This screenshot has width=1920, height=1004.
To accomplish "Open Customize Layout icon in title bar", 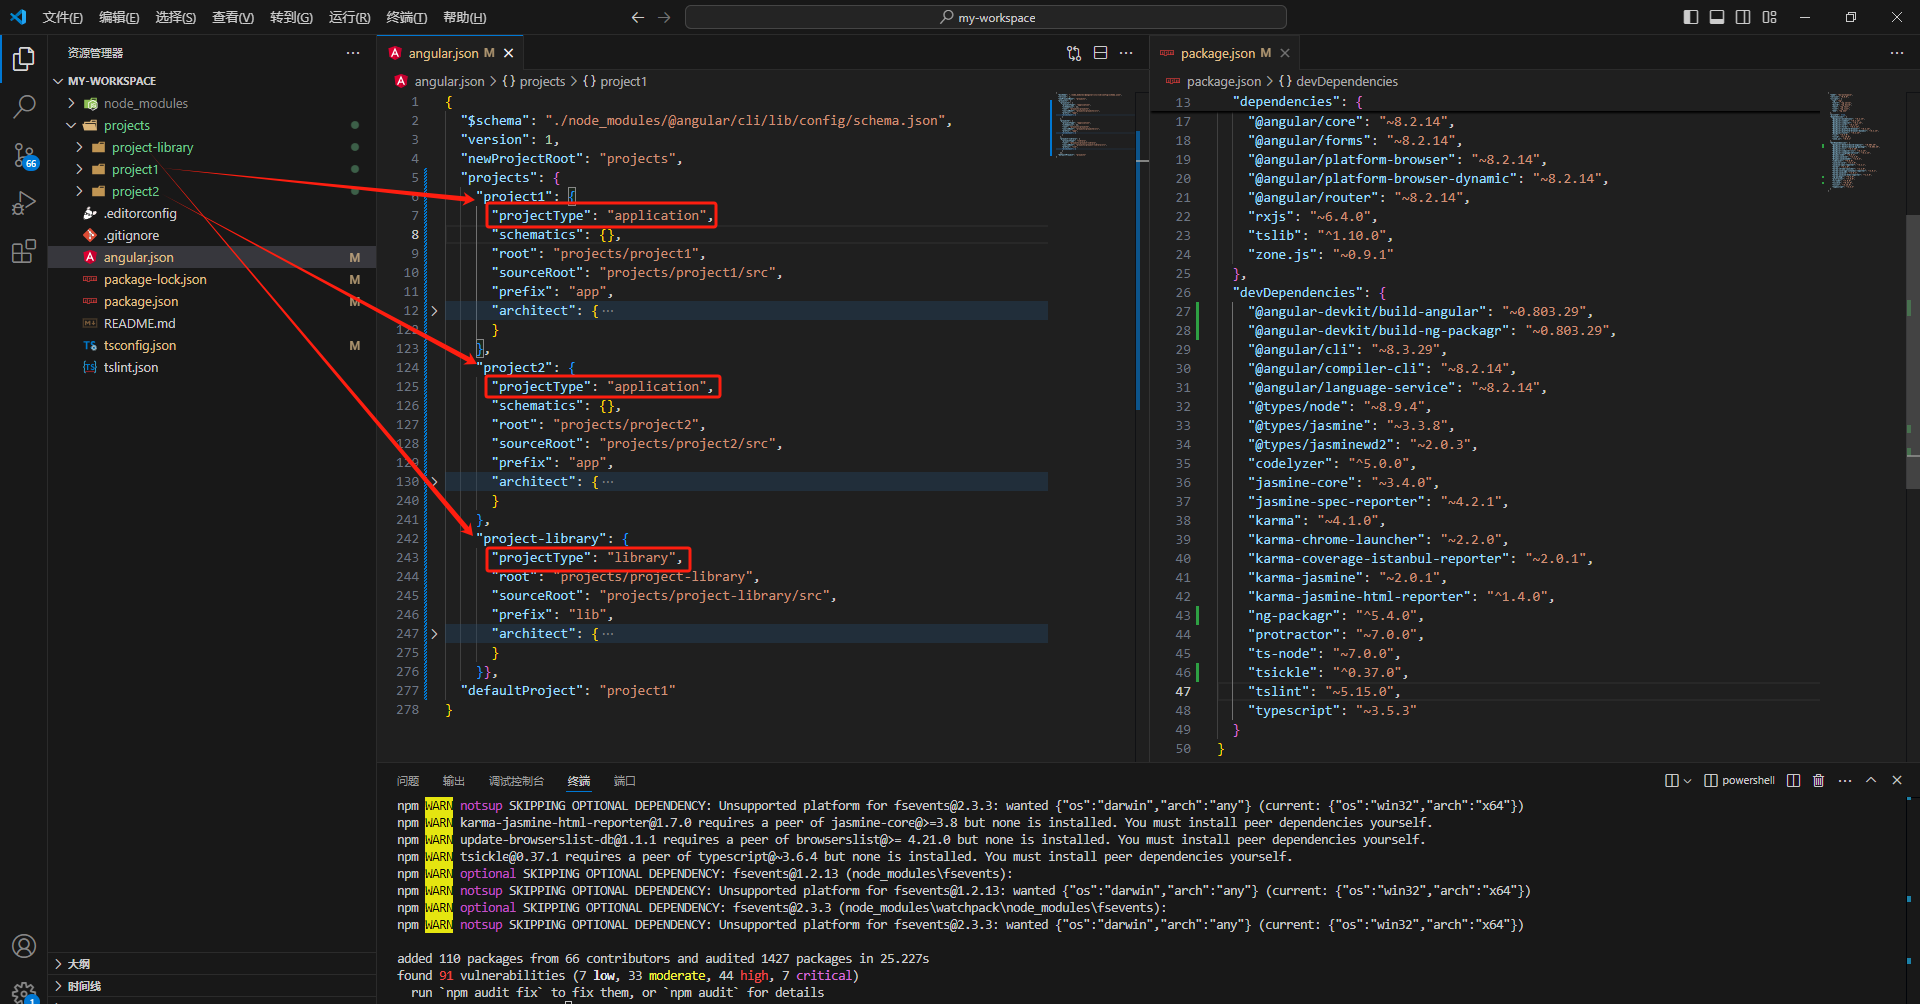I will click(x=1770, y=17).
